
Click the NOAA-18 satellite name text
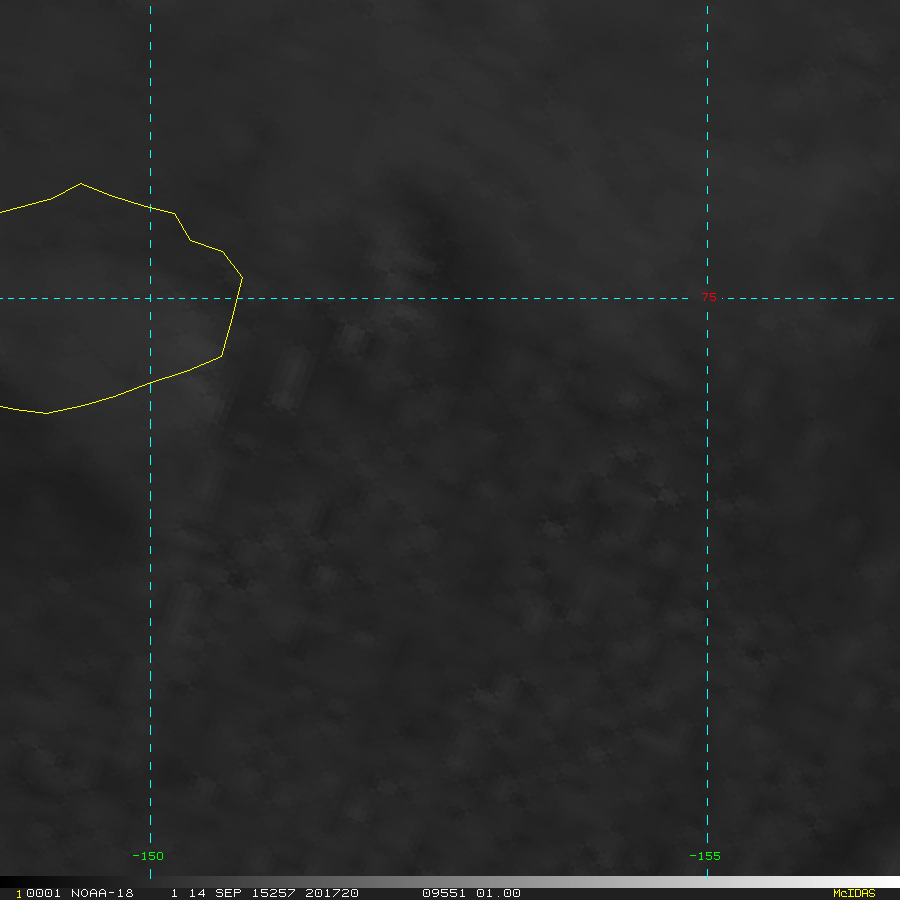102,893
